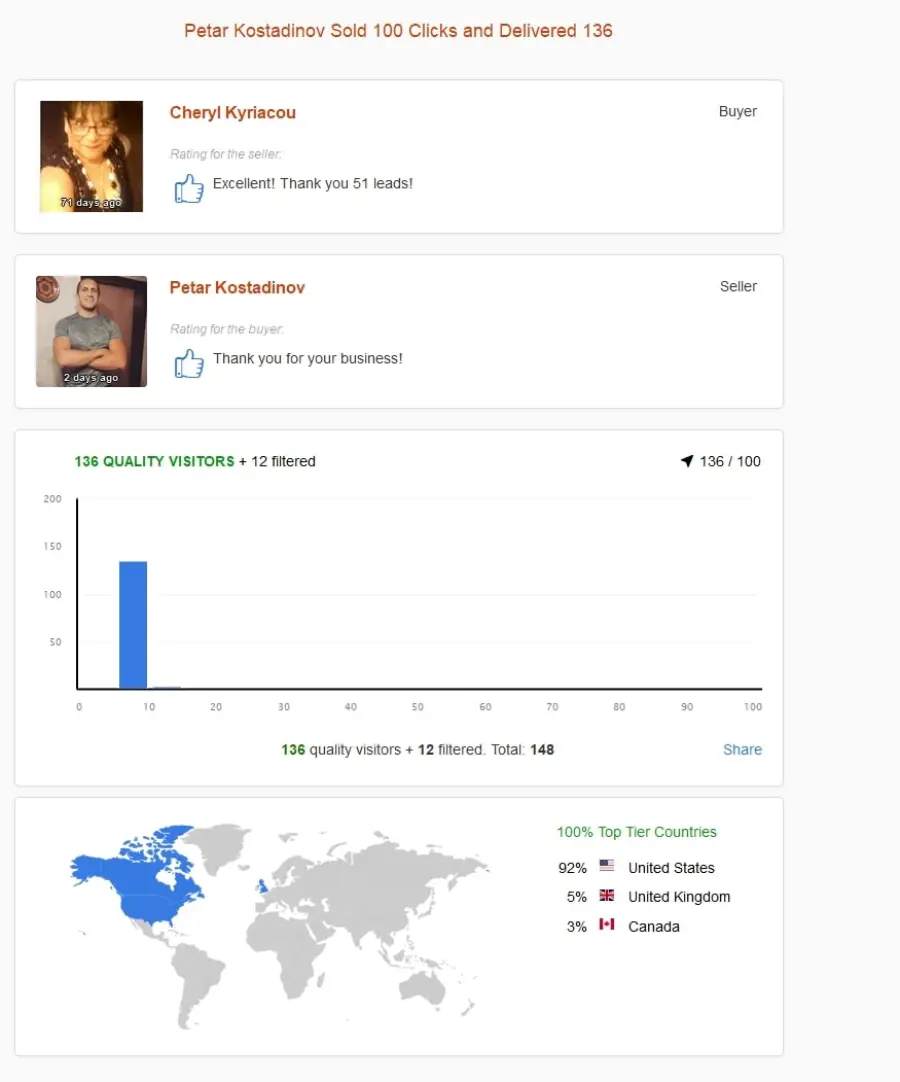Open Petar Kostadinov's profile photo
900x1082 pixels.
[91, 331]
